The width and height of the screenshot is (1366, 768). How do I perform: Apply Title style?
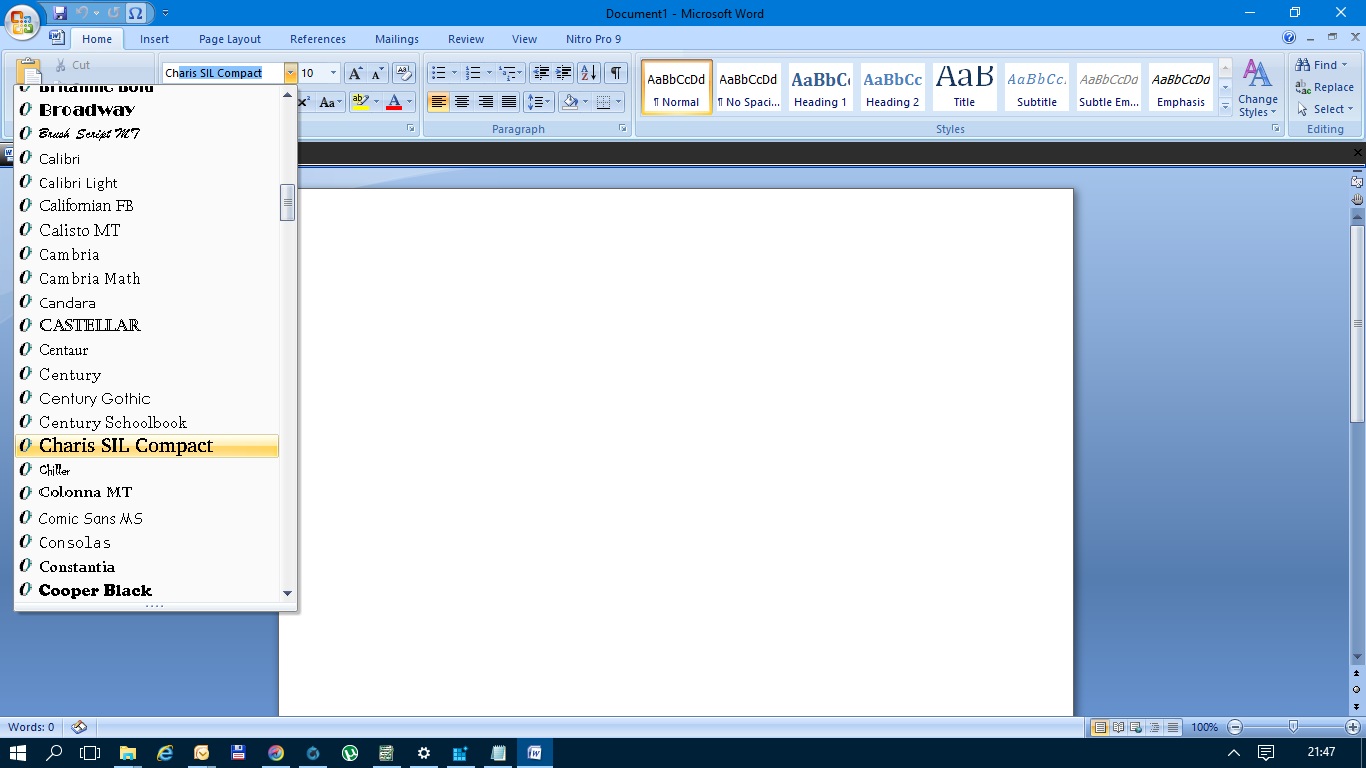pyautogui.click(x=964, y=87)
